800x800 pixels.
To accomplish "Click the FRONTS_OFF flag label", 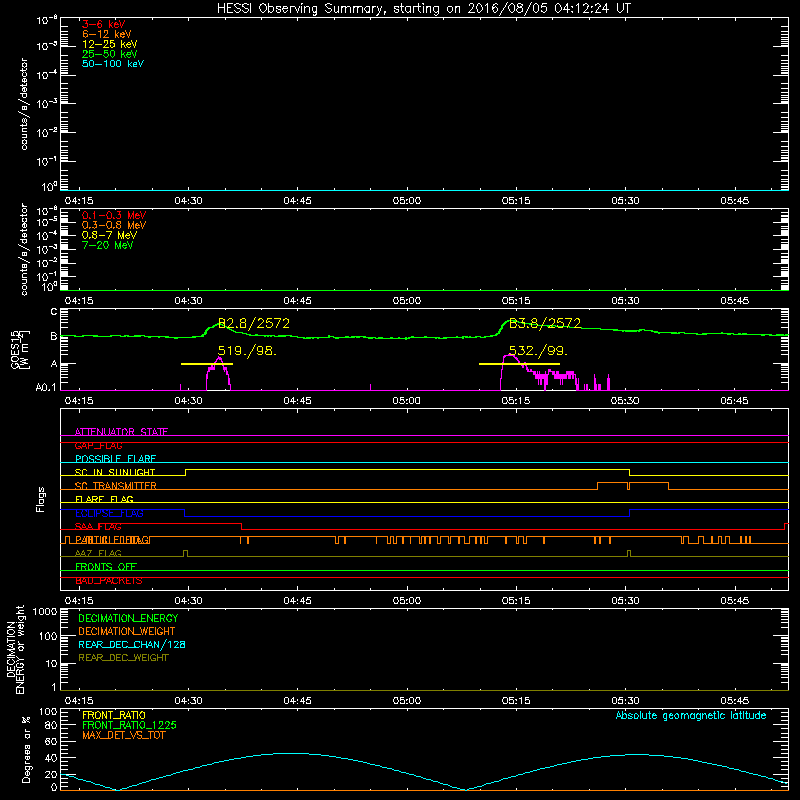I will [106, 566].
